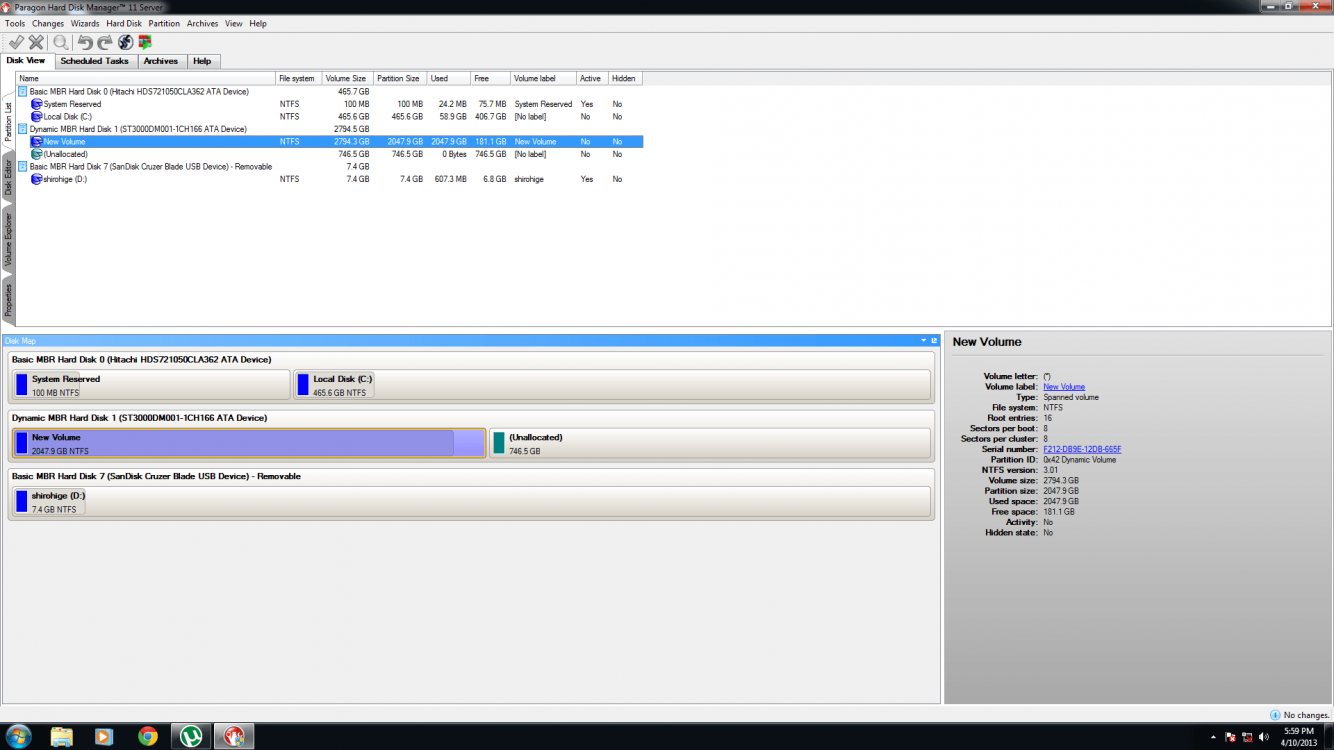Open Windows Start menu

[x=18, y=737]
